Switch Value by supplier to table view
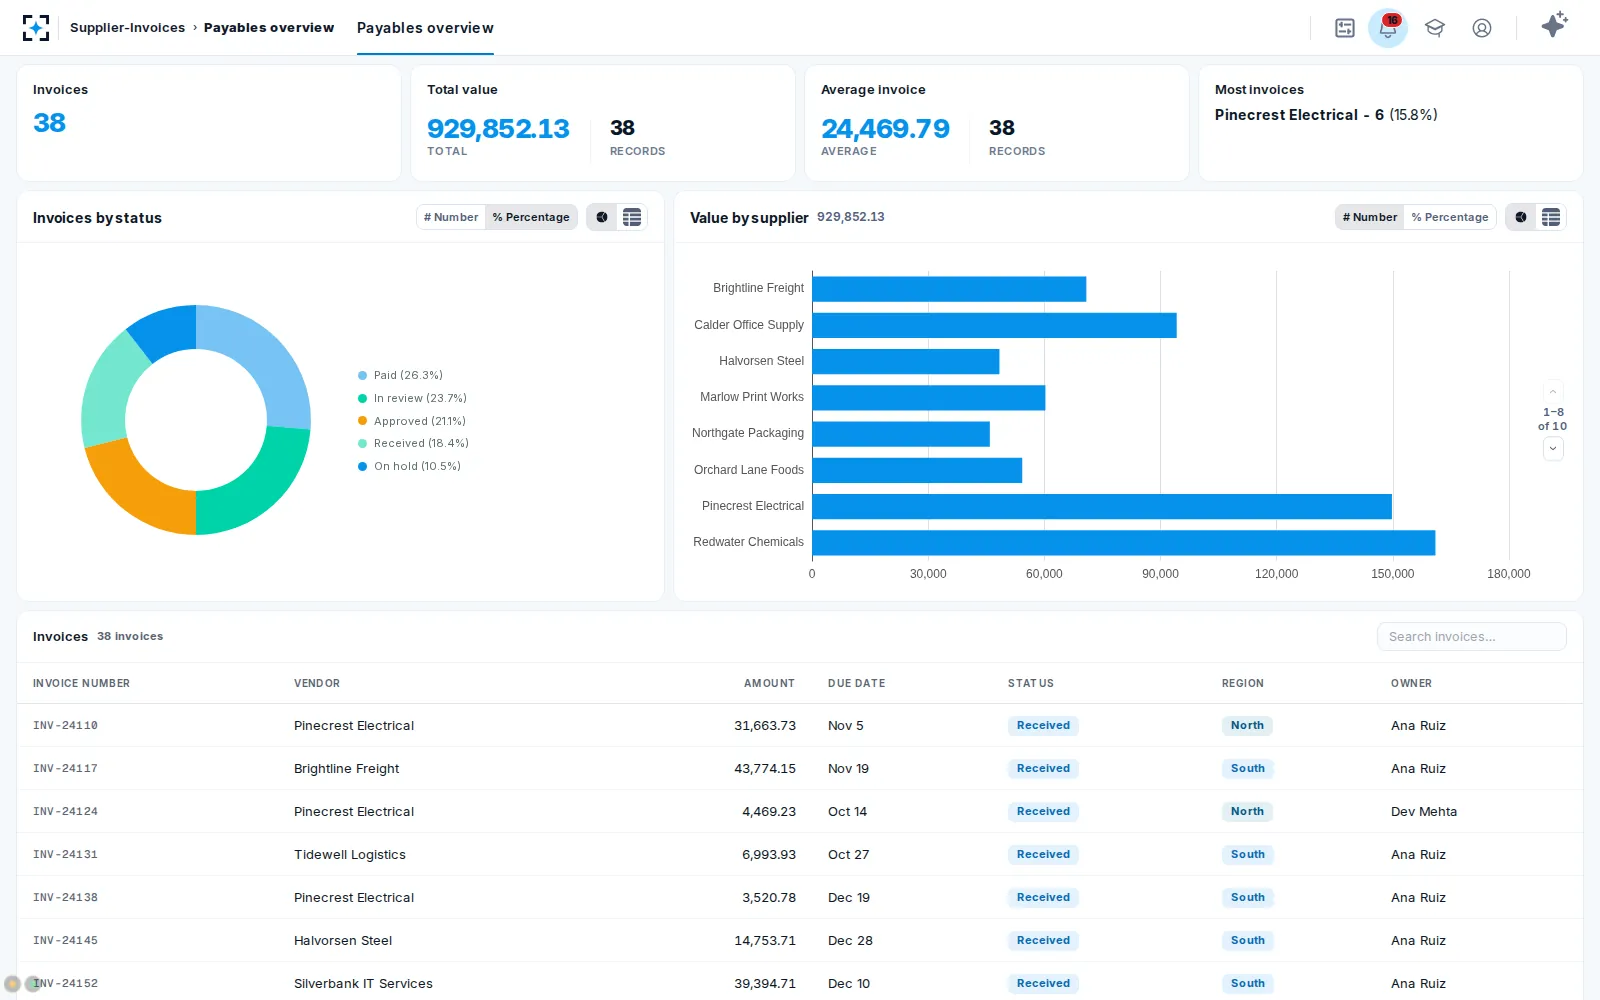 (1551, 217)
